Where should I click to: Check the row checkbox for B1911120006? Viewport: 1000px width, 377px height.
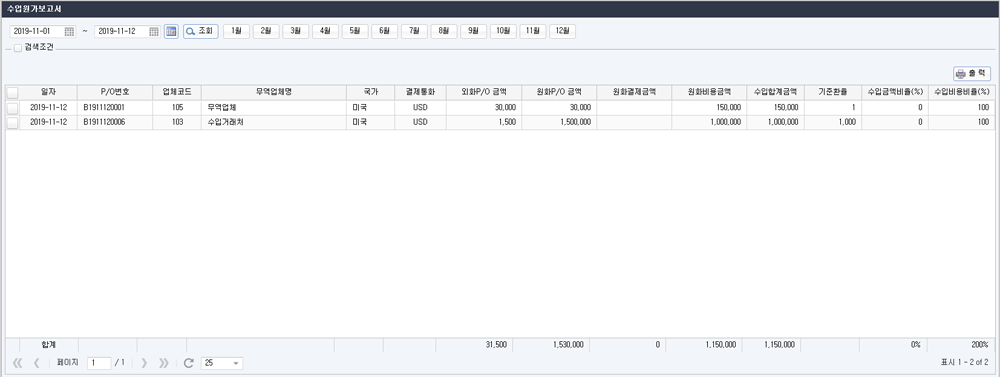(x=12, y=122)
